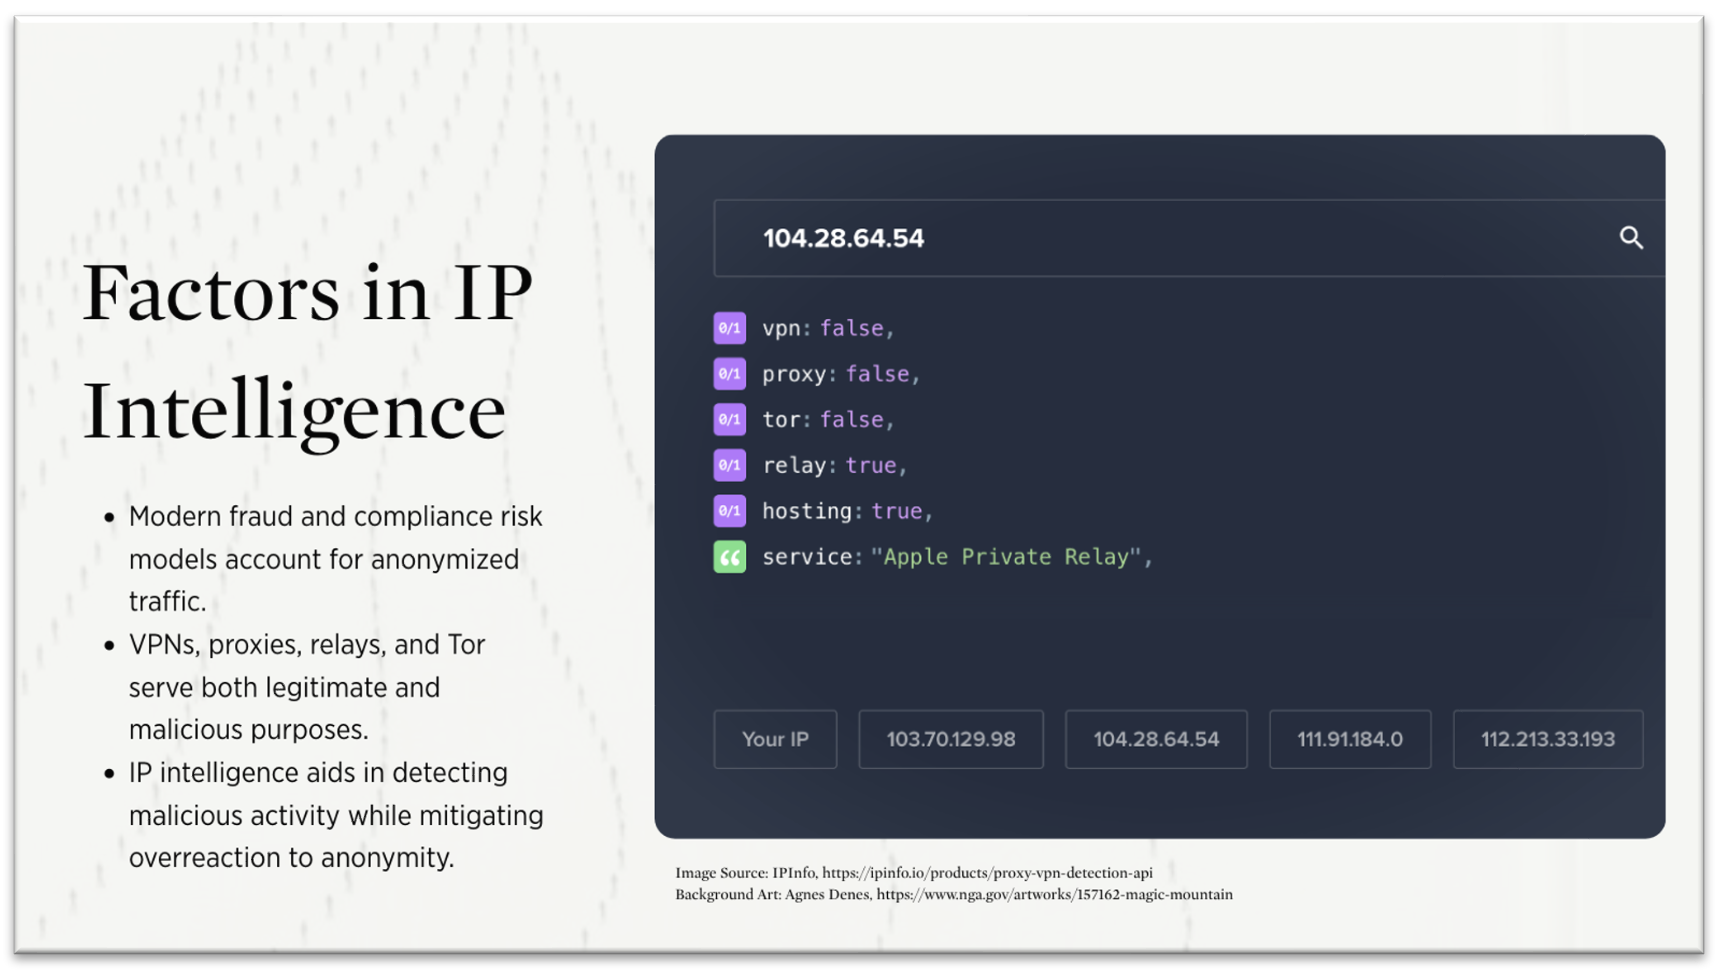Screen dimensions: 1724x972
Task: Click the boolean icon beside proxy
Action: [729, 374]
